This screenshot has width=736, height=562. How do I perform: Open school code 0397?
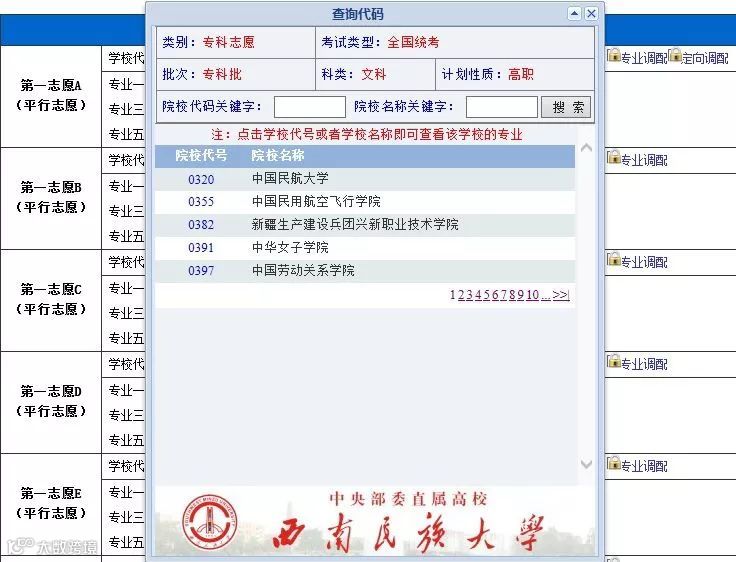coord(201,271)
